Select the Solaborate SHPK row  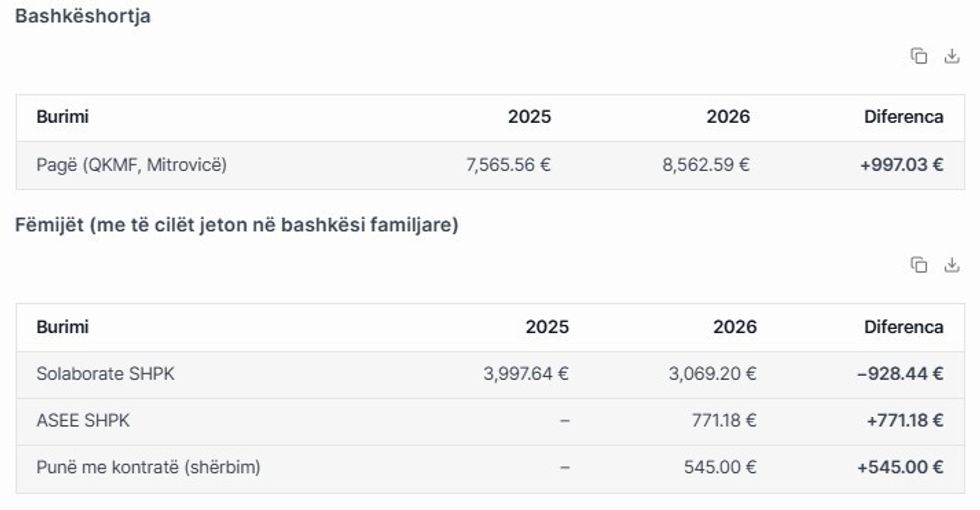point(98,374)
